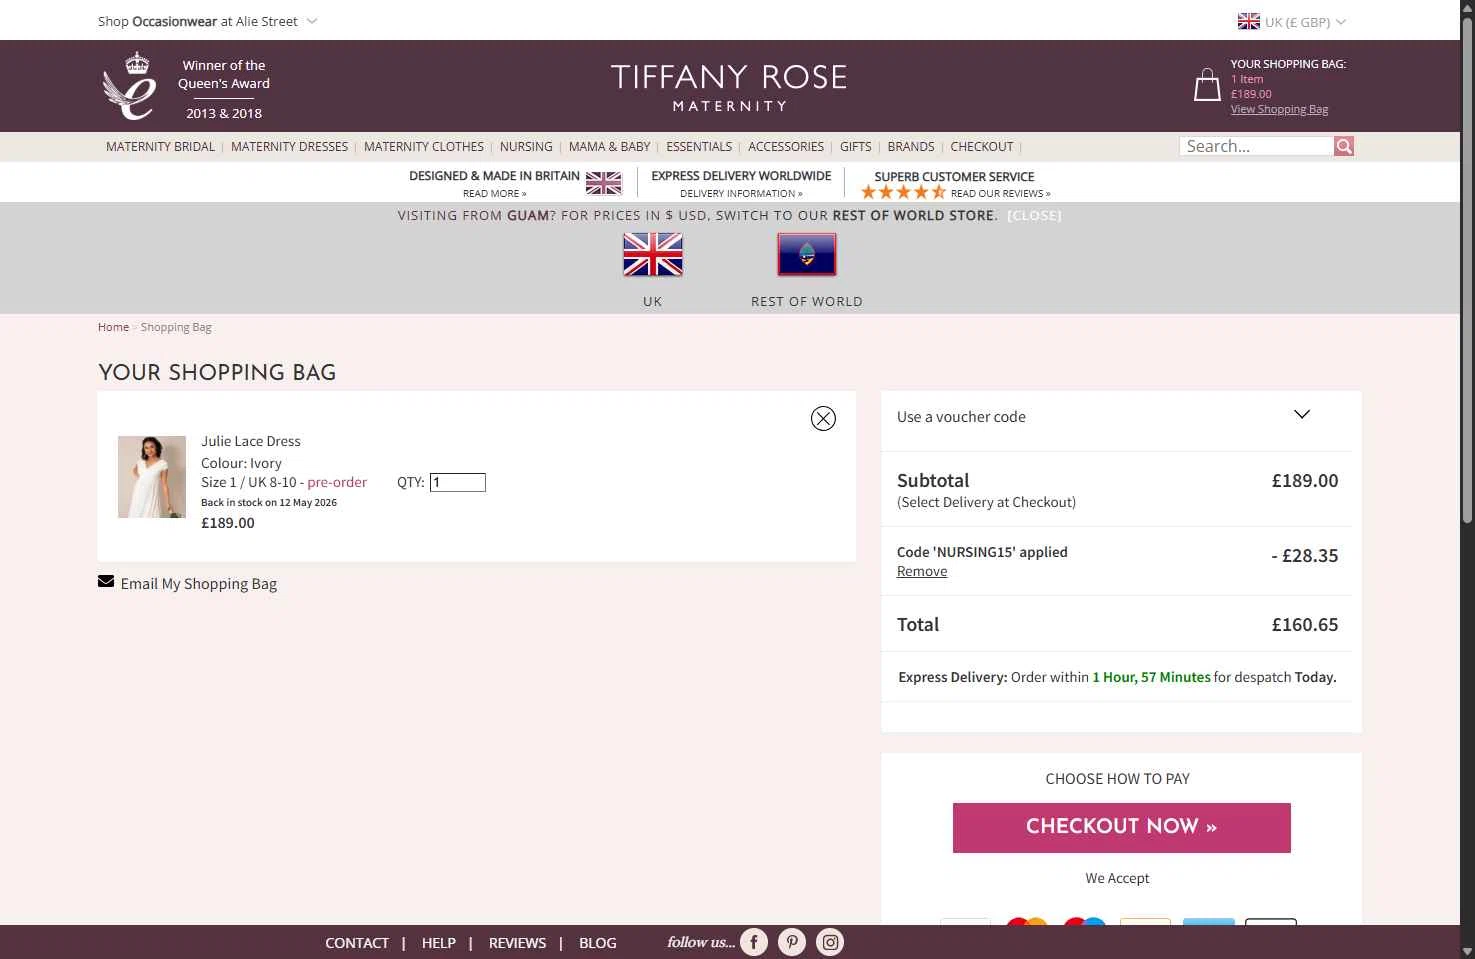Click the Julie Lace Dress thumbnail
Viewport: 1475px width, 959px height.
tap(152, 477)
